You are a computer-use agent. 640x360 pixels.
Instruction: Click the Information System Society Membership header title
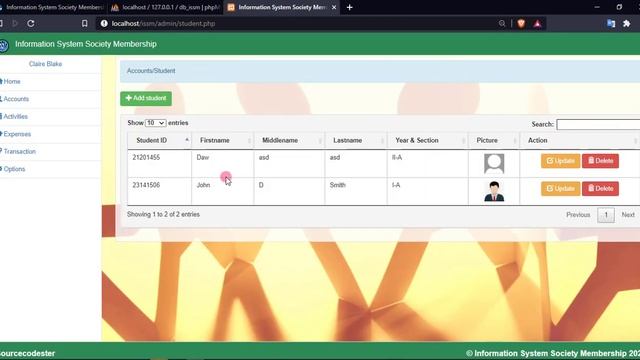86,44
